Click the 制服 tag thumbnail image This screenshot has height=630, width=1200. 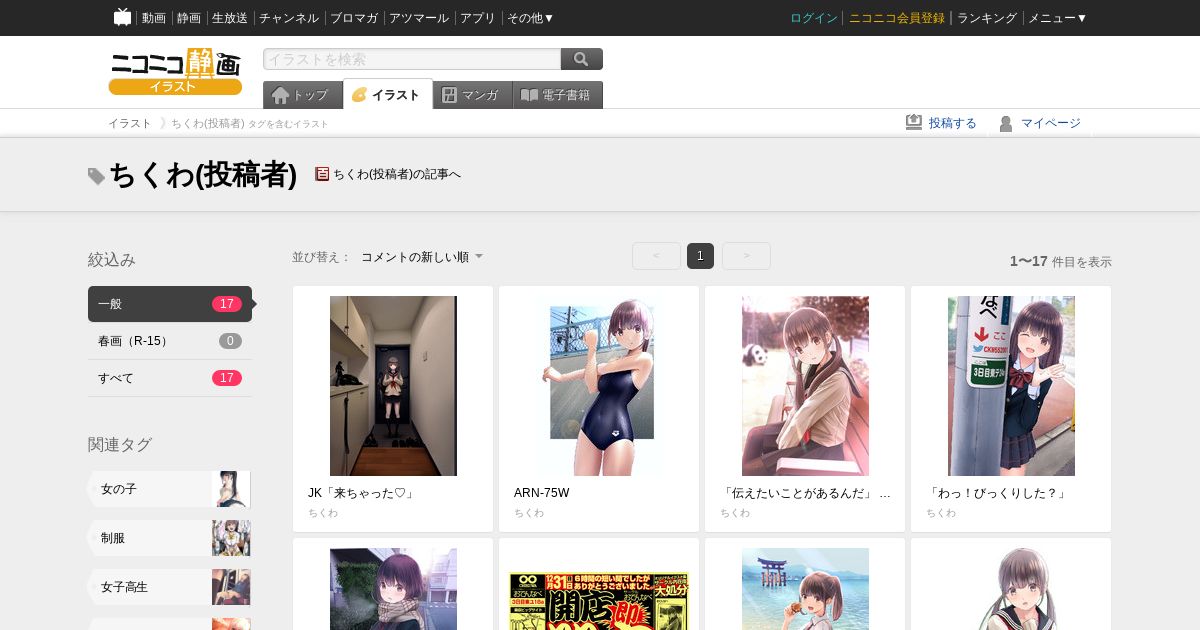(x=231, y=538)
